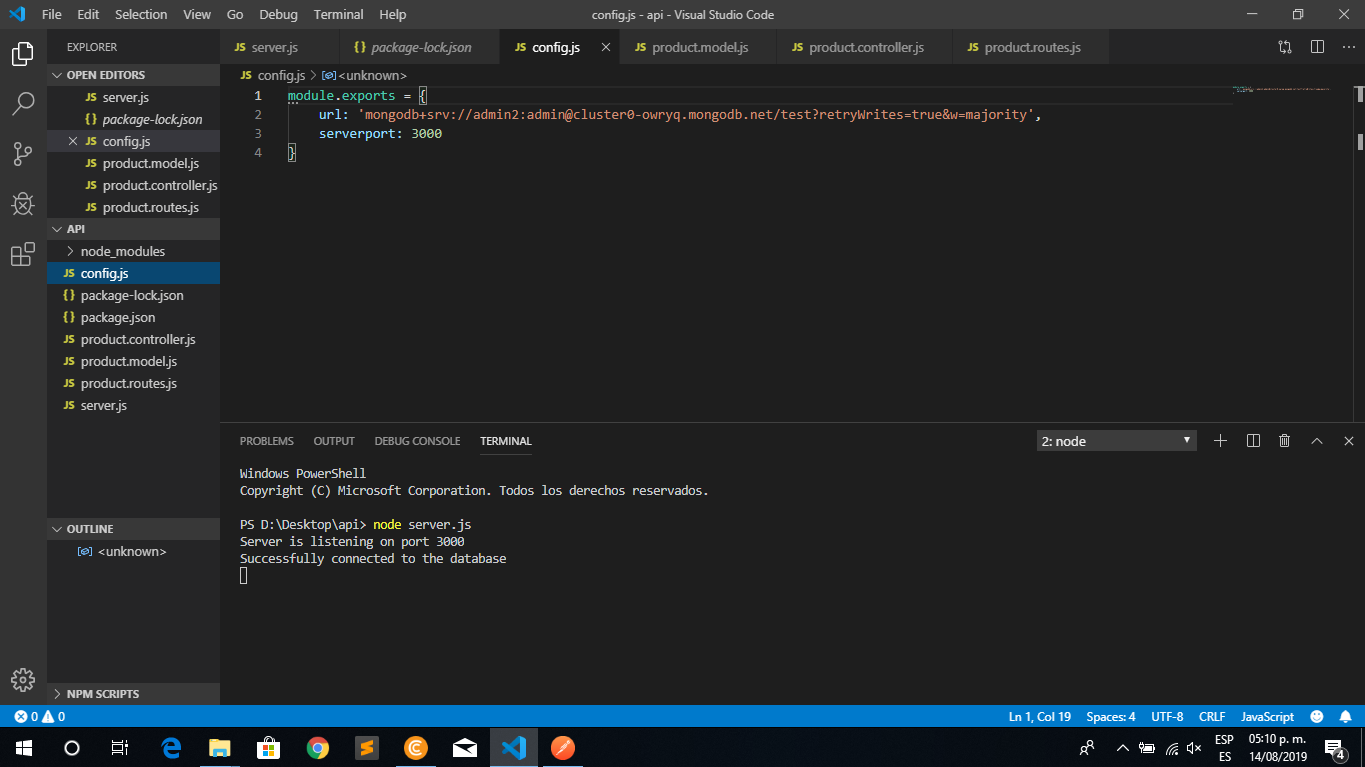Change line endings via CRLF
The height and width of the screenshot is (767, 1365).
[1212, 716]
